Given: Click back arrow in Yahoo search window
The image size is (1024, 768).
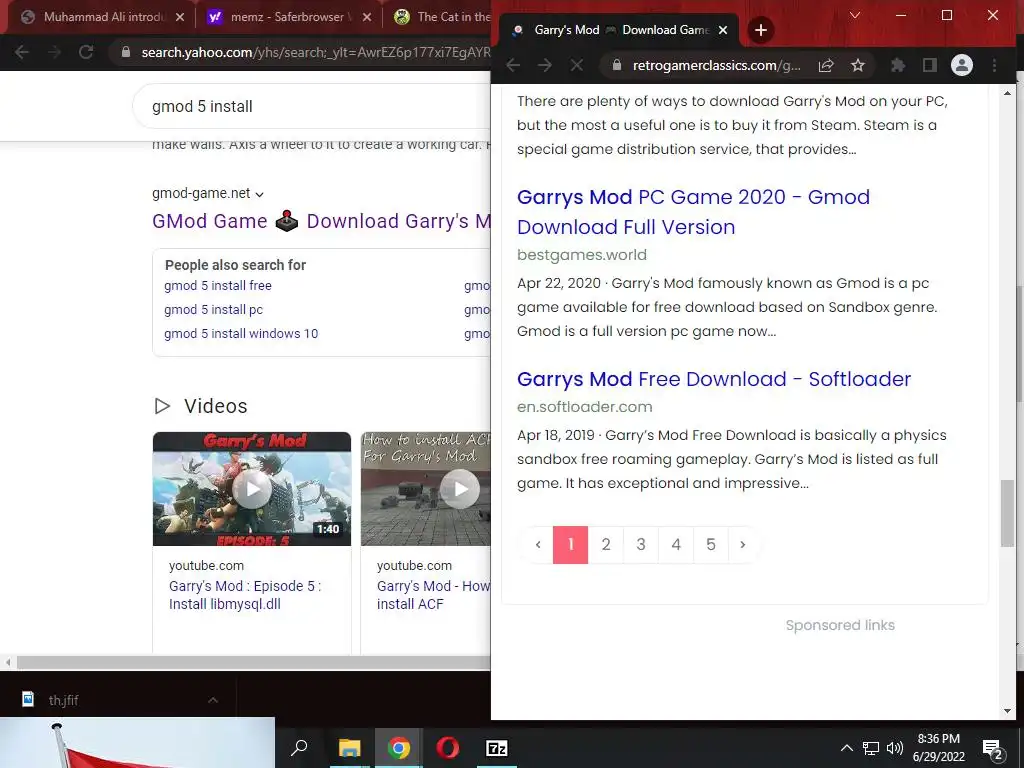Looking at the screenshot, I should [x=22, y=52].
